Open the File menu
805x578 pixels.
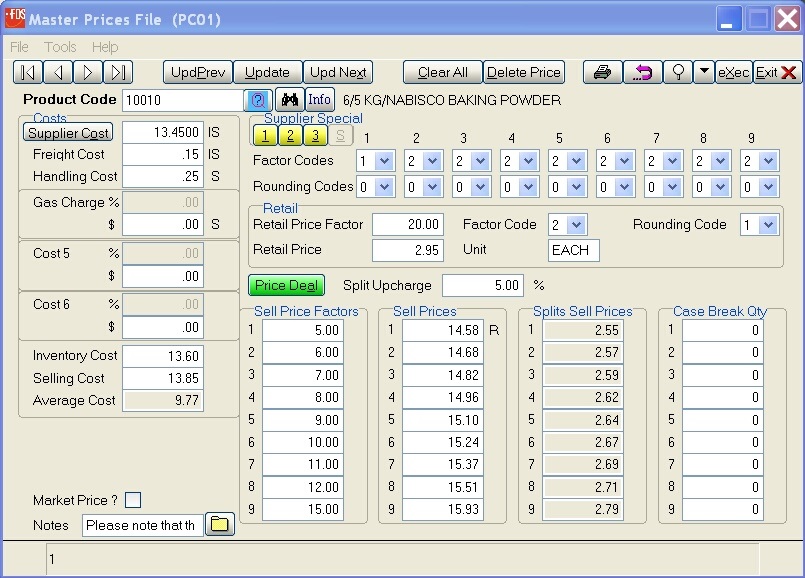point(19,47)
